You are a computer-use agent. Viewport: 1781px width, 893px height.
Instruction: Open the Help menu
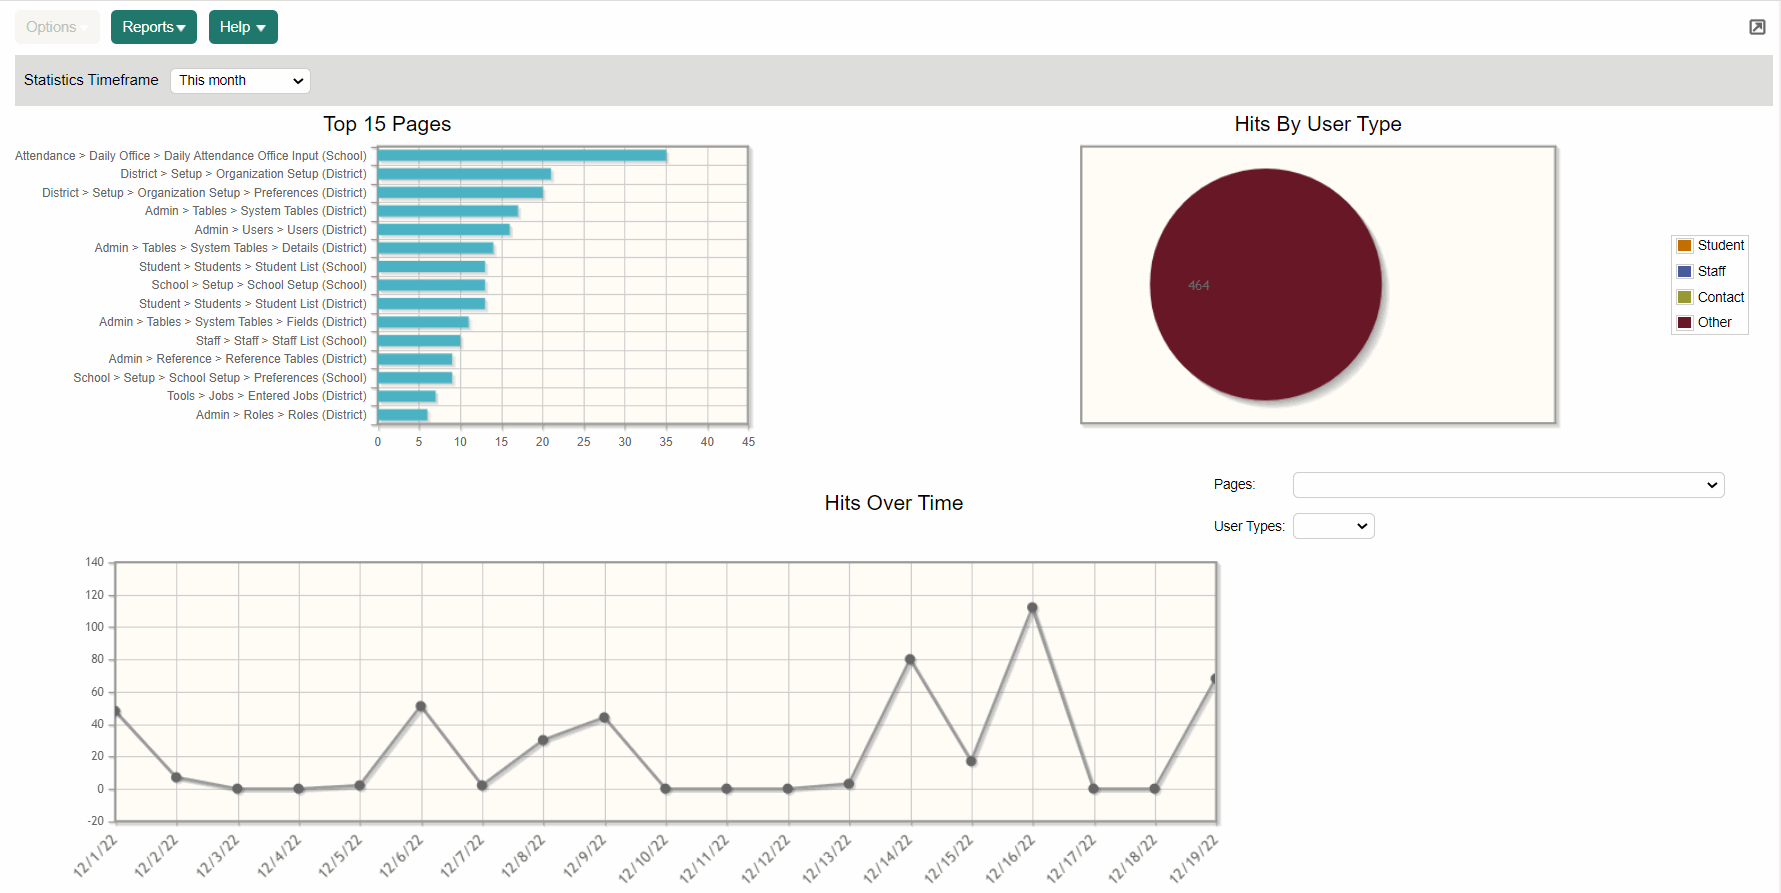click(x=243, y=27)
